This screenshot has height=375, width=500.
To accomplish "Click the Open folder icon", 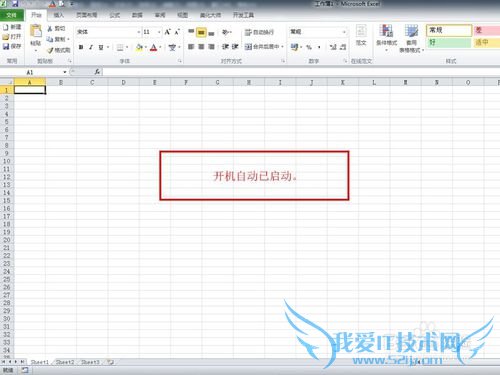I will [x=6, y=37].
